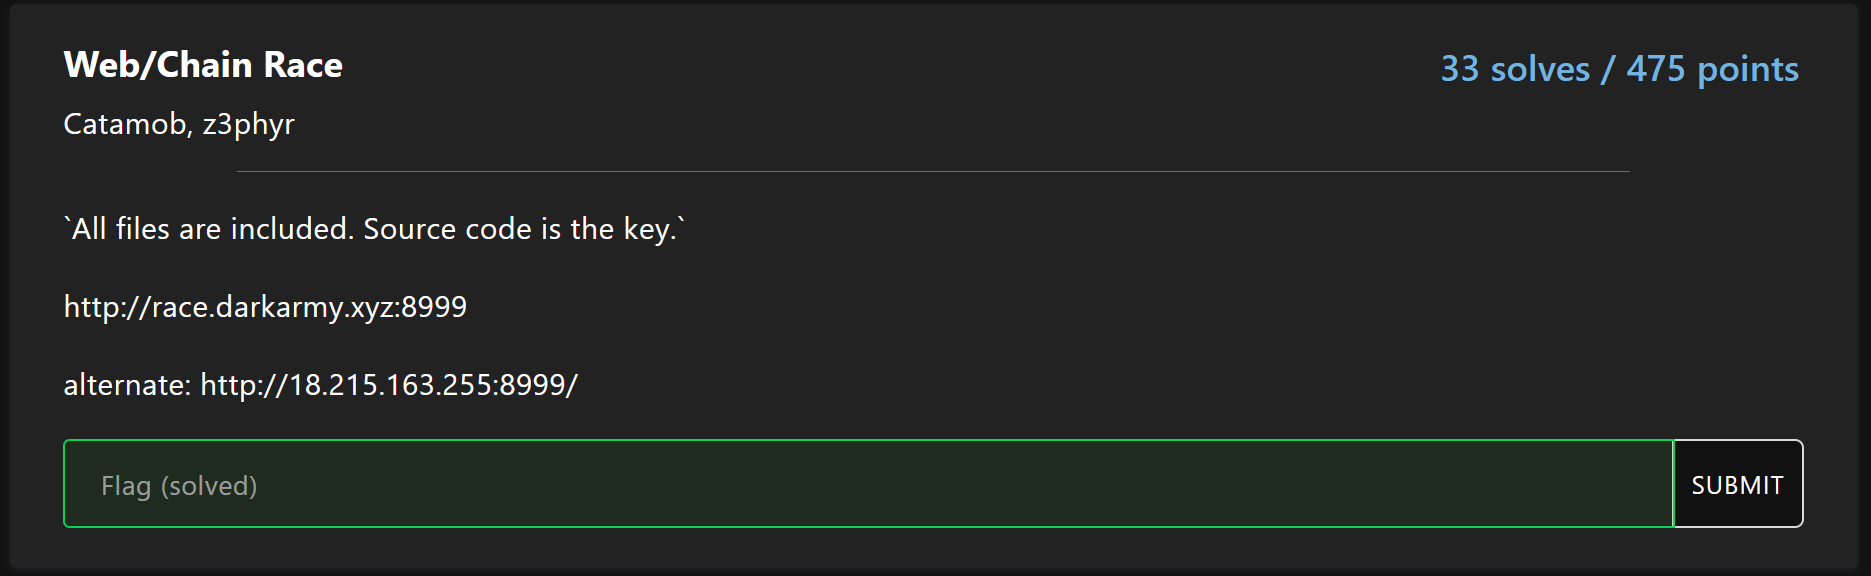The height and width of the screenshot is (576, 1871).
Task: Open the 33 solves / 475 points link
Action: 1619,69
